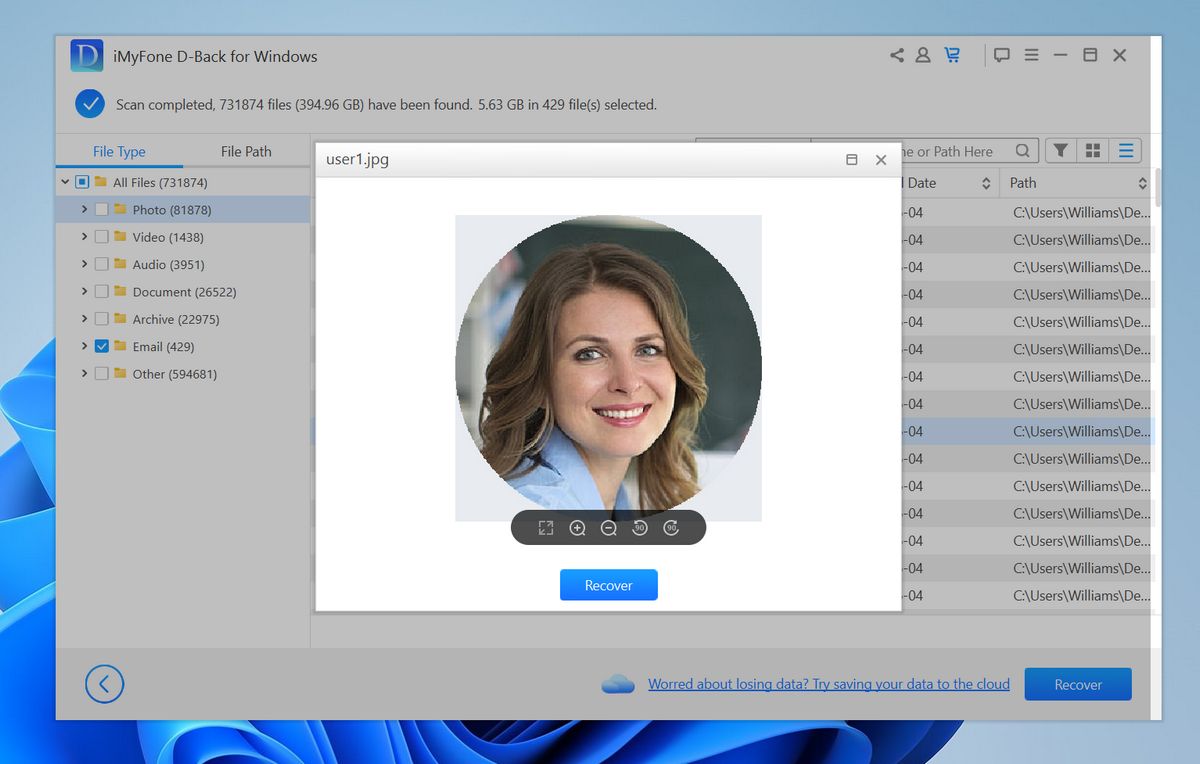Check the Document category checkbox
Image resolution: width=1200 pixels, height=764 pixels.
(102, 292)
